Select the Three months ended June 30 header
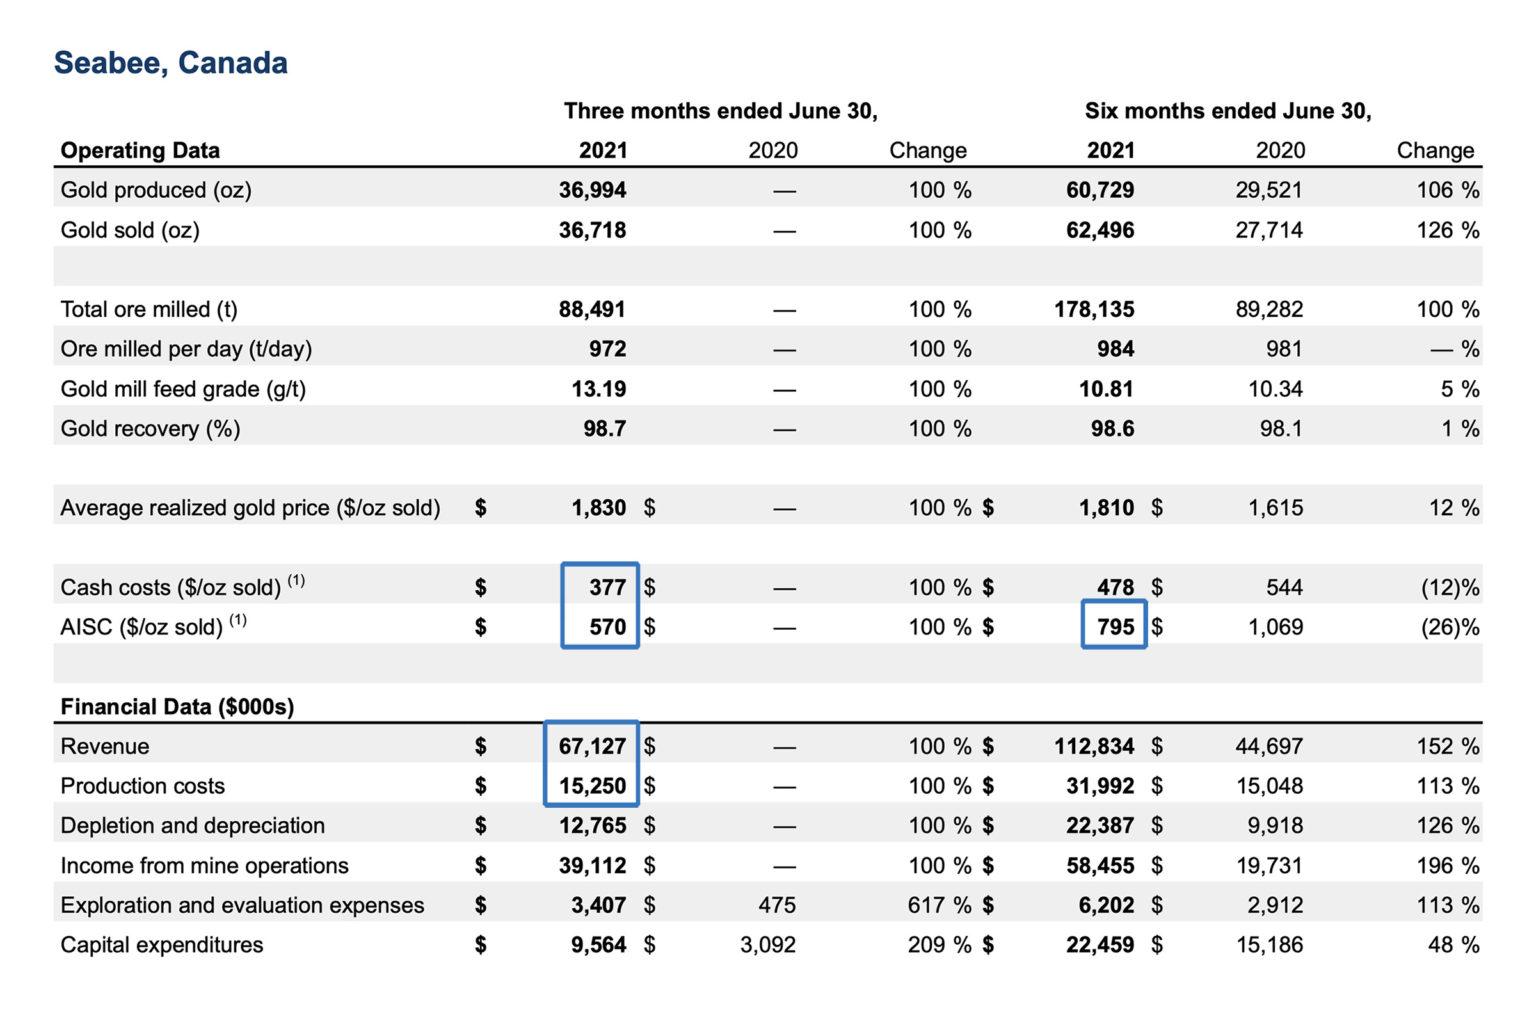 [722, 111]
